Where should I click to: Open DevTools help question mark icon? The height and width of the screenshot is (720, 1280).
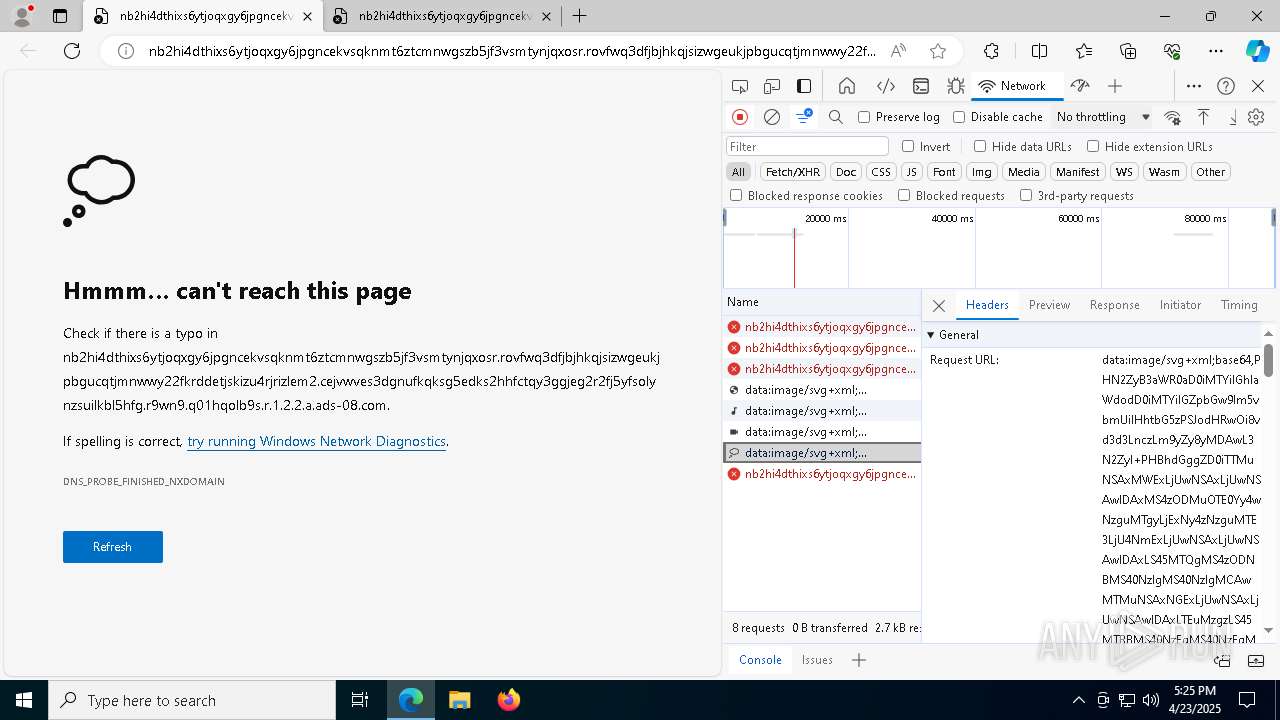click(x=1226, y=86)
